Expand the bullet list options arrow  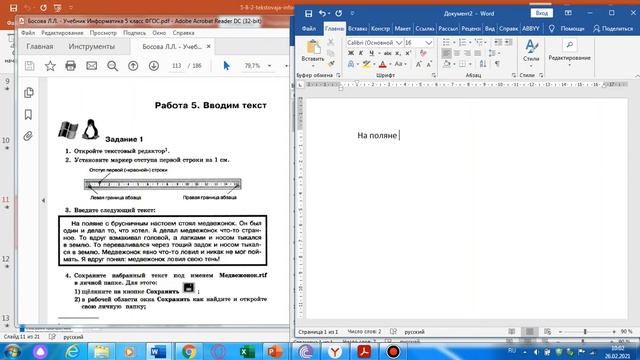(454, 42)
